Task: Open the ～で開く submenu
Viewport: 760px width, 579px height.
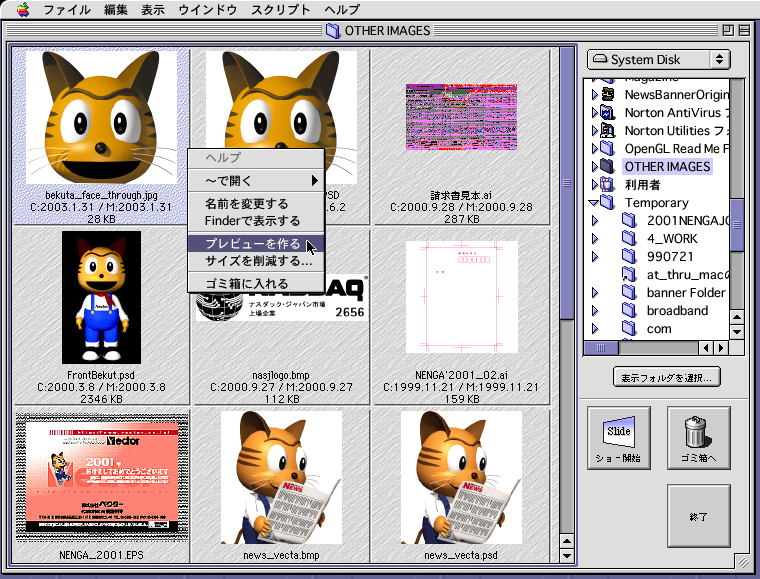Action: (256, 181)
